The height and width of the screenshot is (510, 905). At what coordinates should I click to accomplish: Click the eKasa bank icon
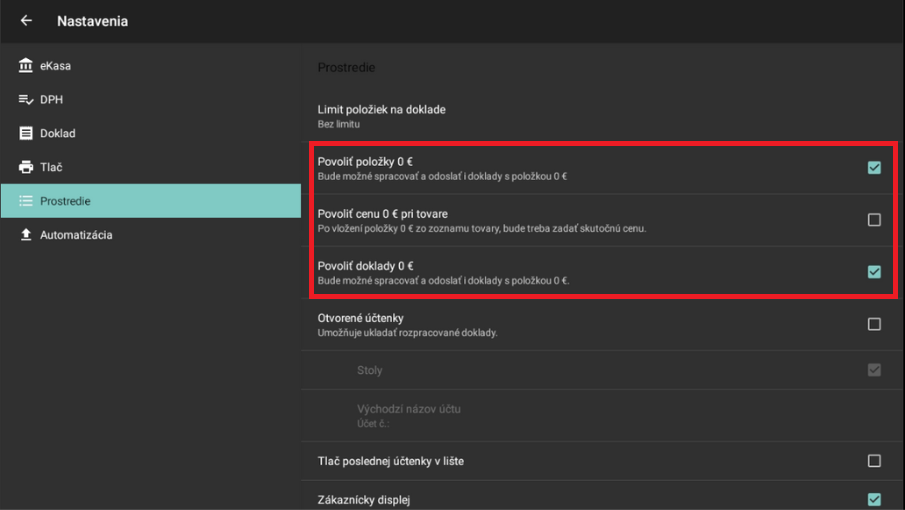coord(26,66)
